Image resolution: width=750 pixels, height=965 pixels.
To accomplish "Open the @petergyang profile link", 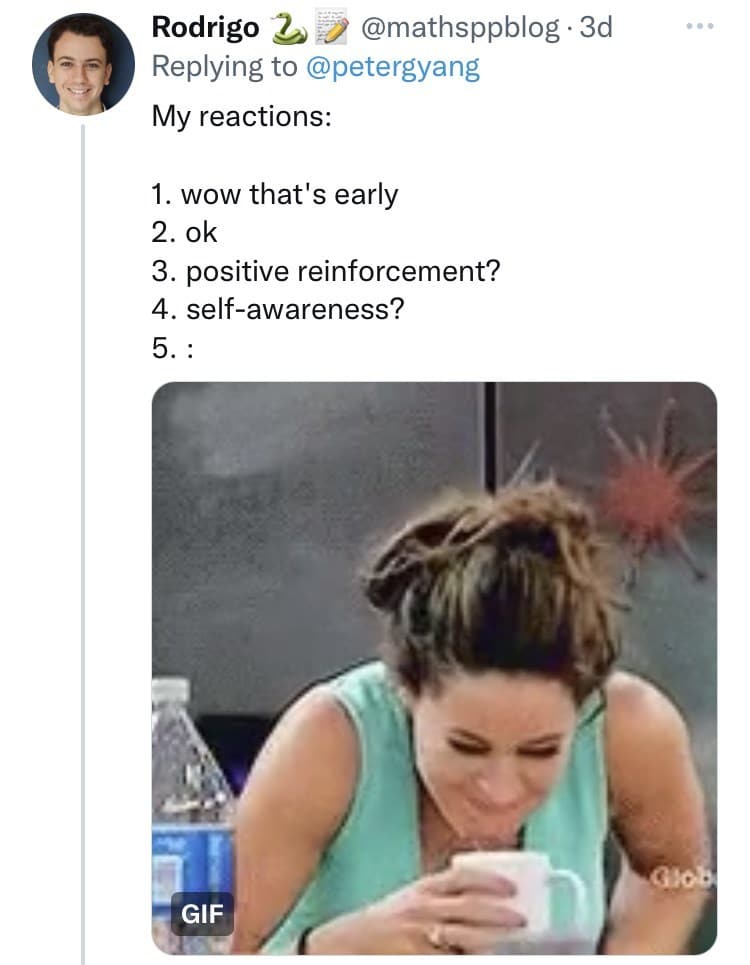I will click(x=392, y=66).
